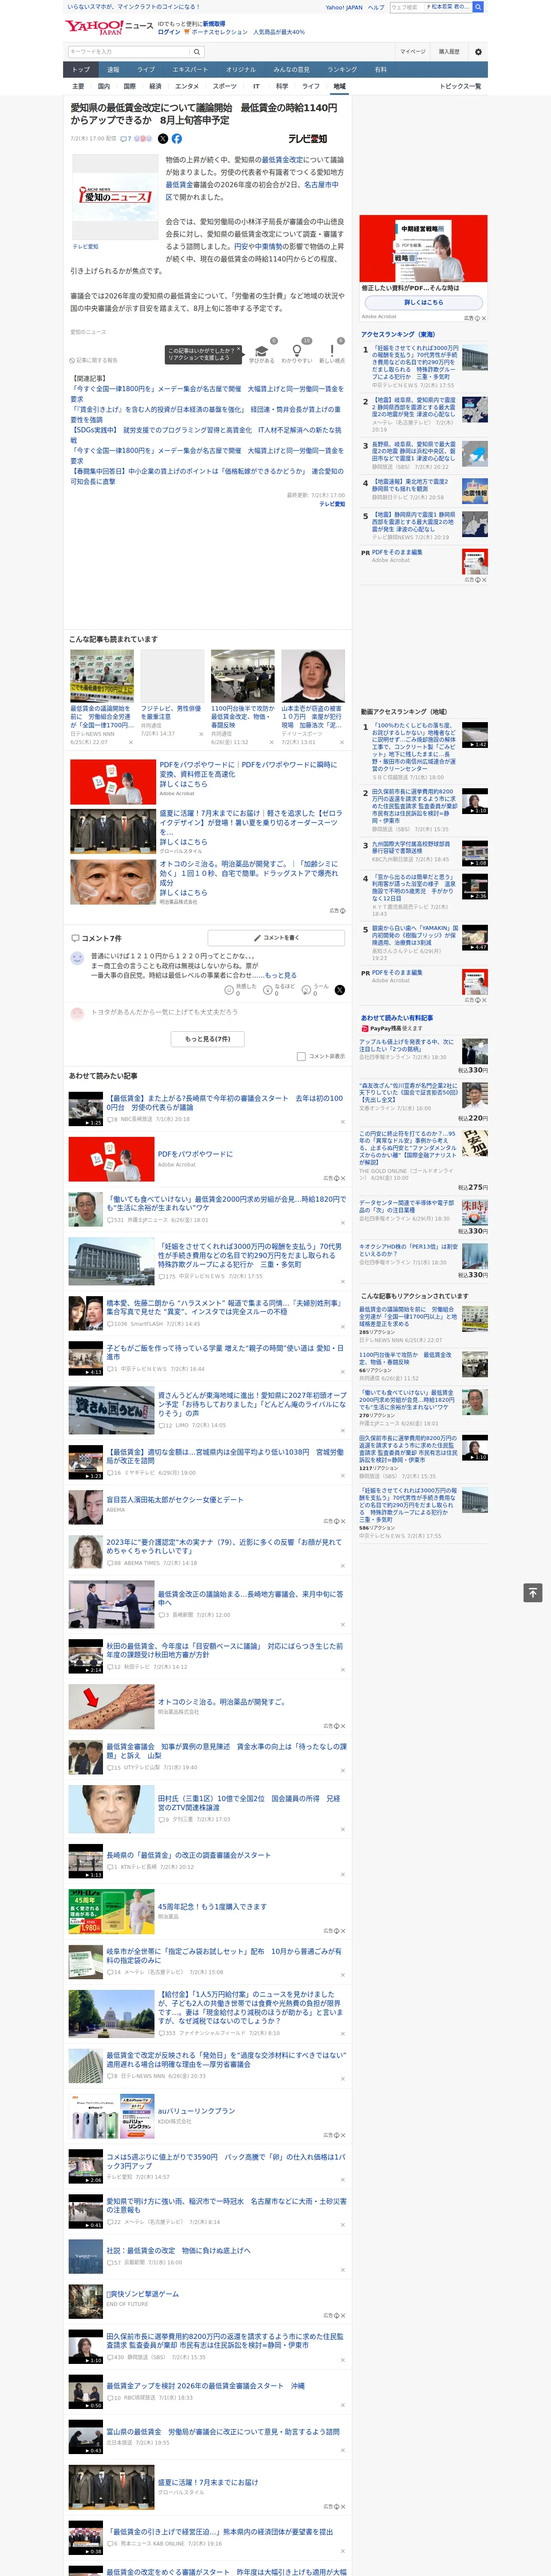Screen dimensions: 551x2576
Task: Click inside the キーワードを入力 search field
Action: 129,52
